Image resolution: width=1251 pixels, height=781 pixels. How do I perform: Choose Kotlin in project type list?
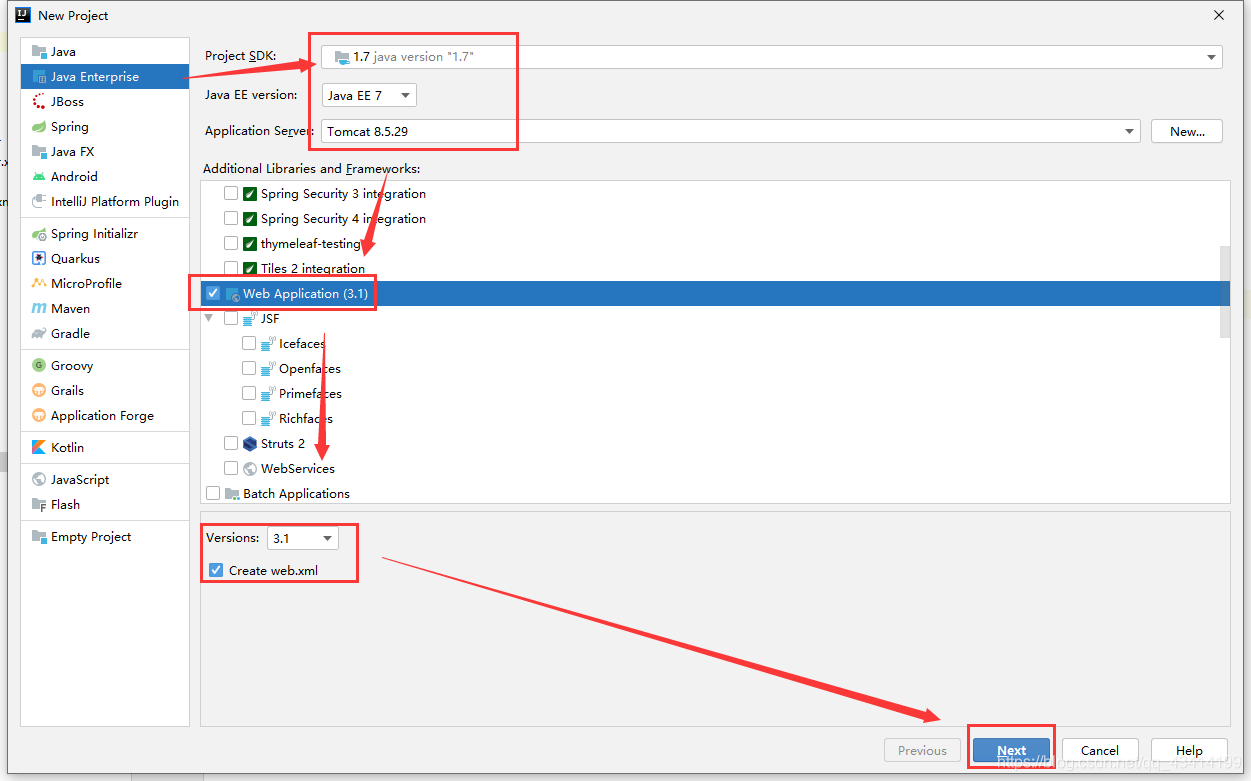105,448
